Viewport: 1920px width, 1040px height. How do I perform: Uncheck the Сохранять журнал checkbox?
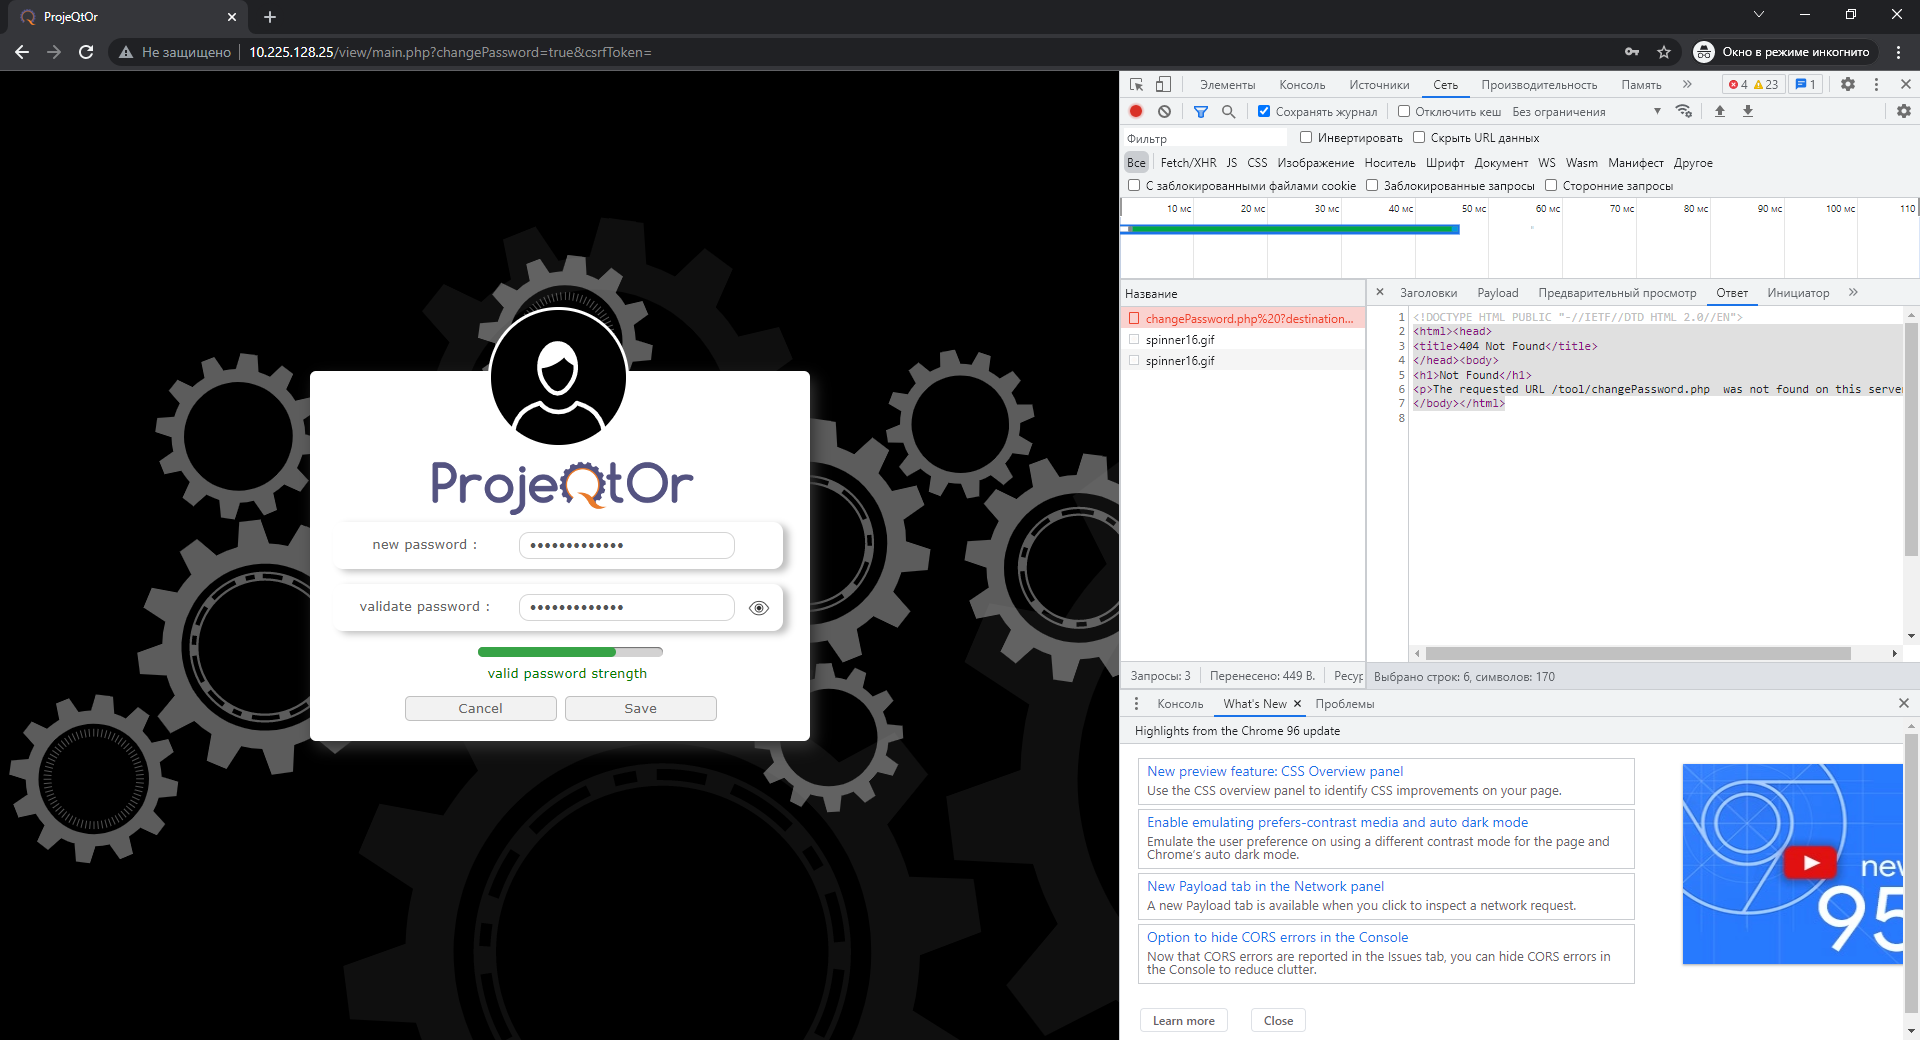click(x=1264, y=111)
